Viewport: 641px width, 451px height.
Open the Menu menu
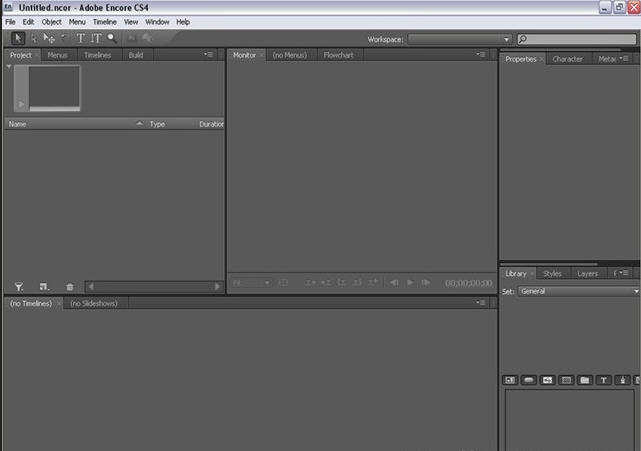[x=77, y=22]
